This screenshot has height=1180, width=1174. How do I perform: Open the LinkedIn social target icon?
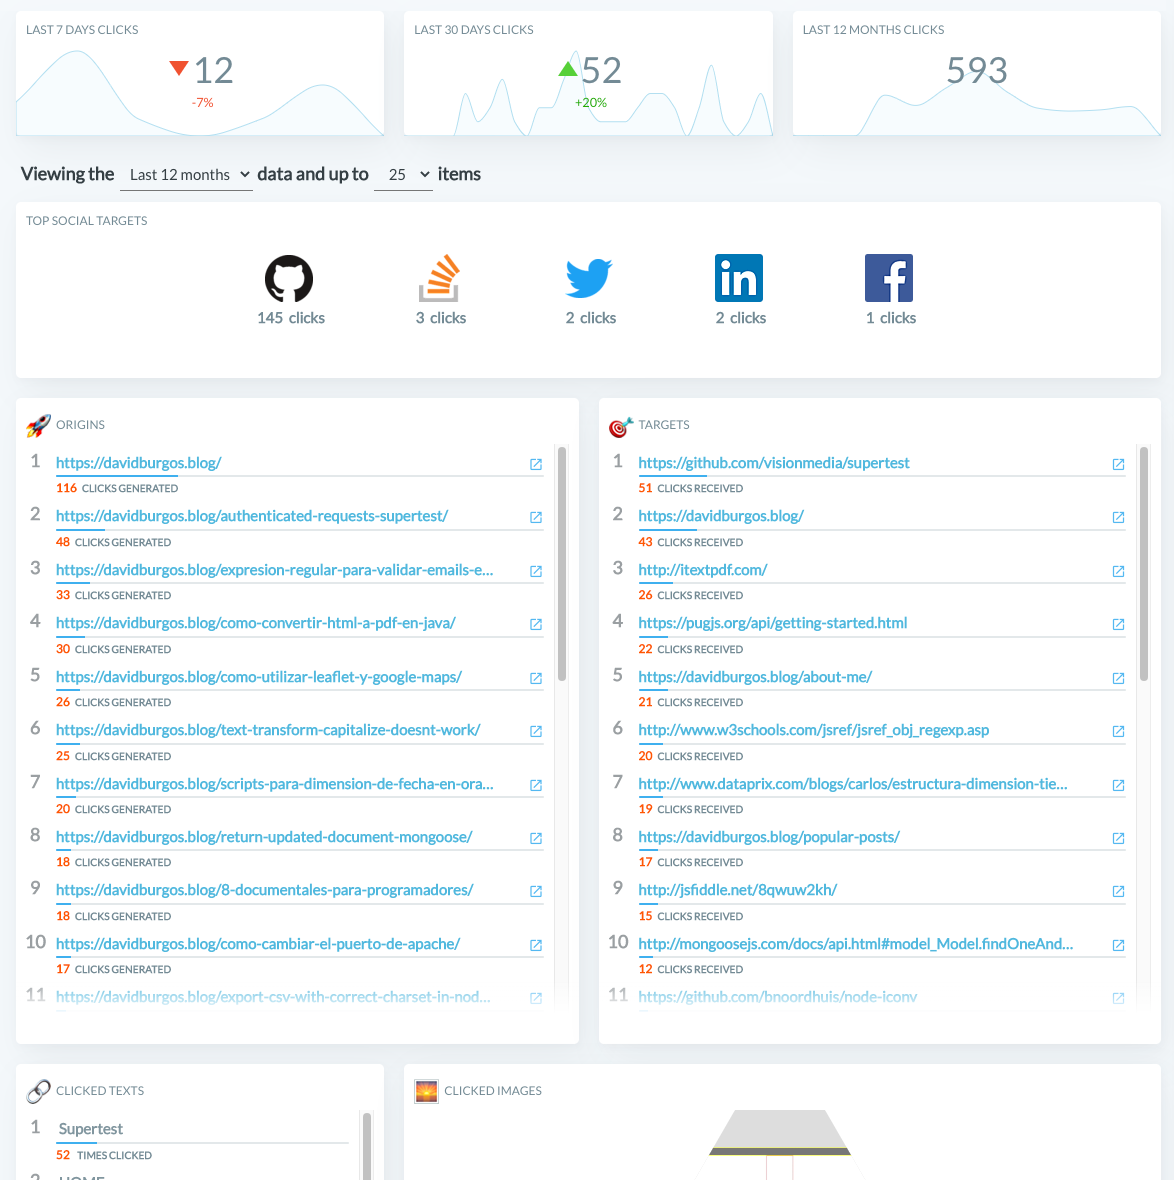[739, 278]
